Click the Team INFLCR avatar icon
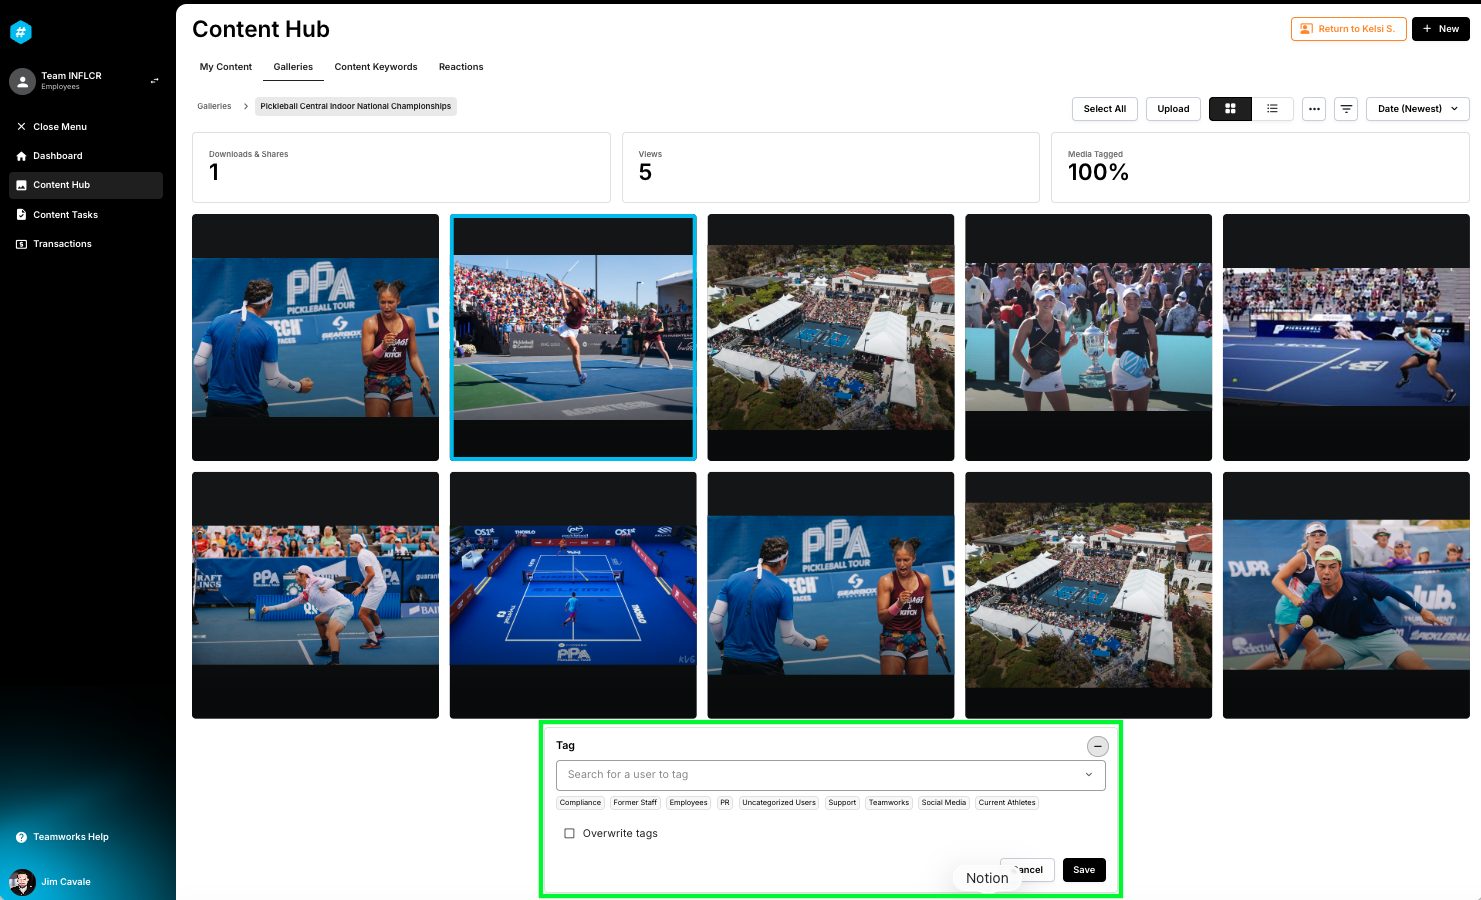 (x=22, y=81)
